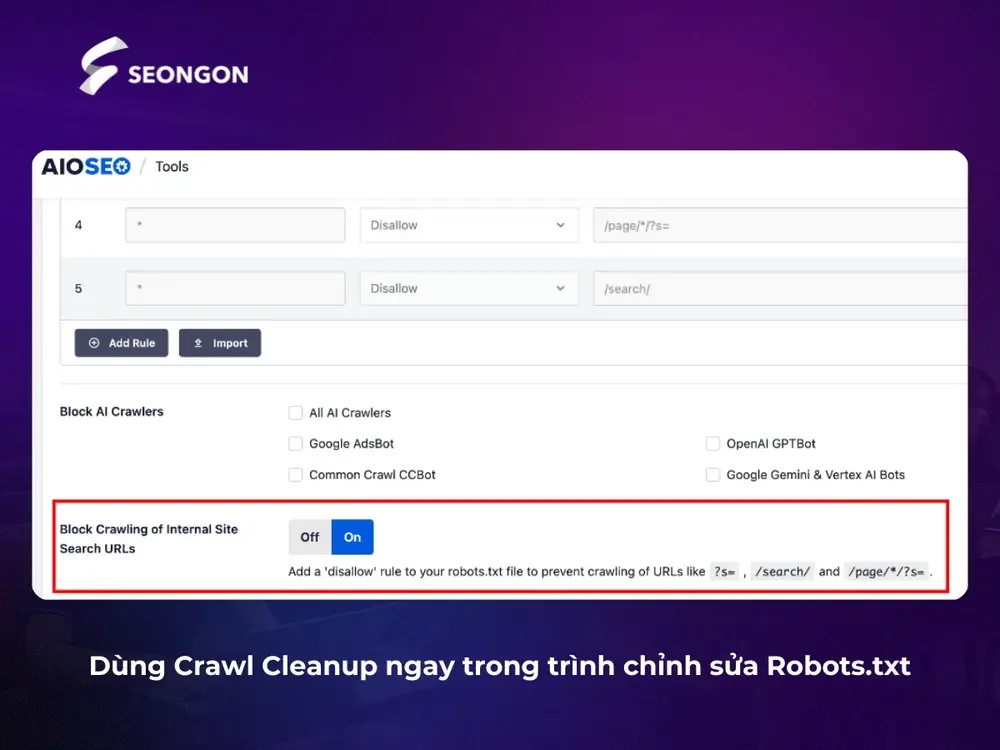1000x750 pixels.
Task: Click the user agent field in rule 5
Action: (235, 288)
